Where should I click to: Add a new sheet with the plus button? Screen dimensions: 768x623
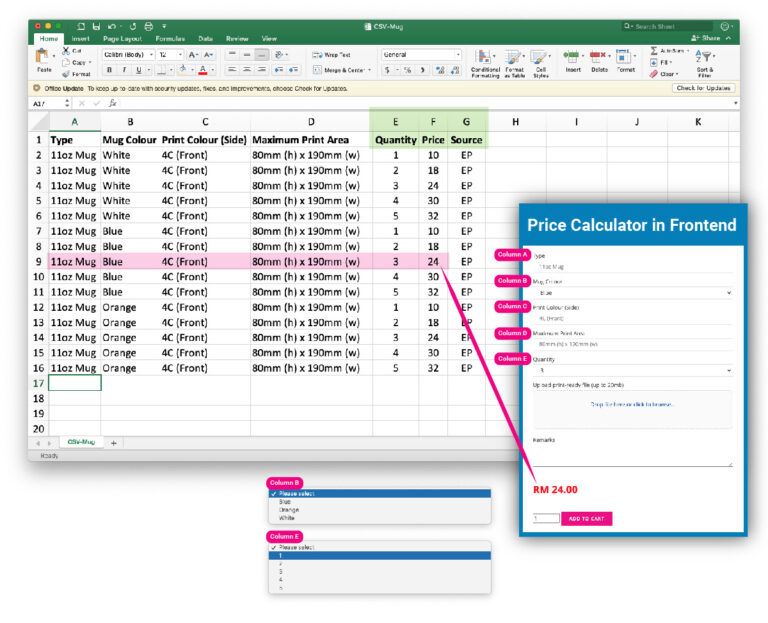click(114, 443)
